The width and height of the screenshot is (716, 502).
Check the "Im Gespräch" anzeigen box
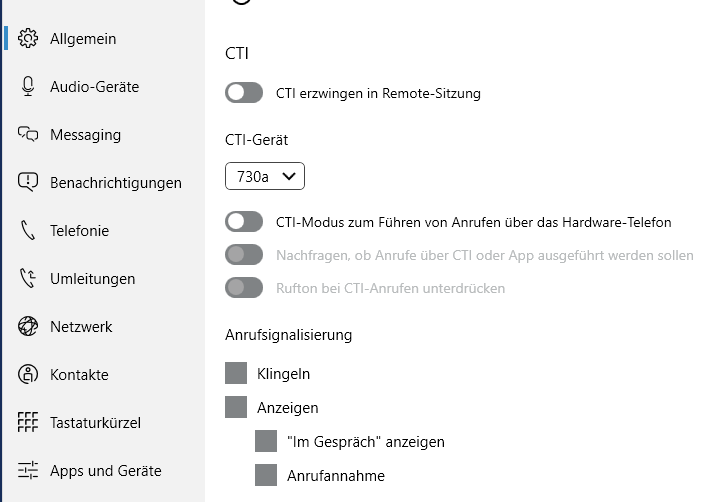click(x=266, y=441)
